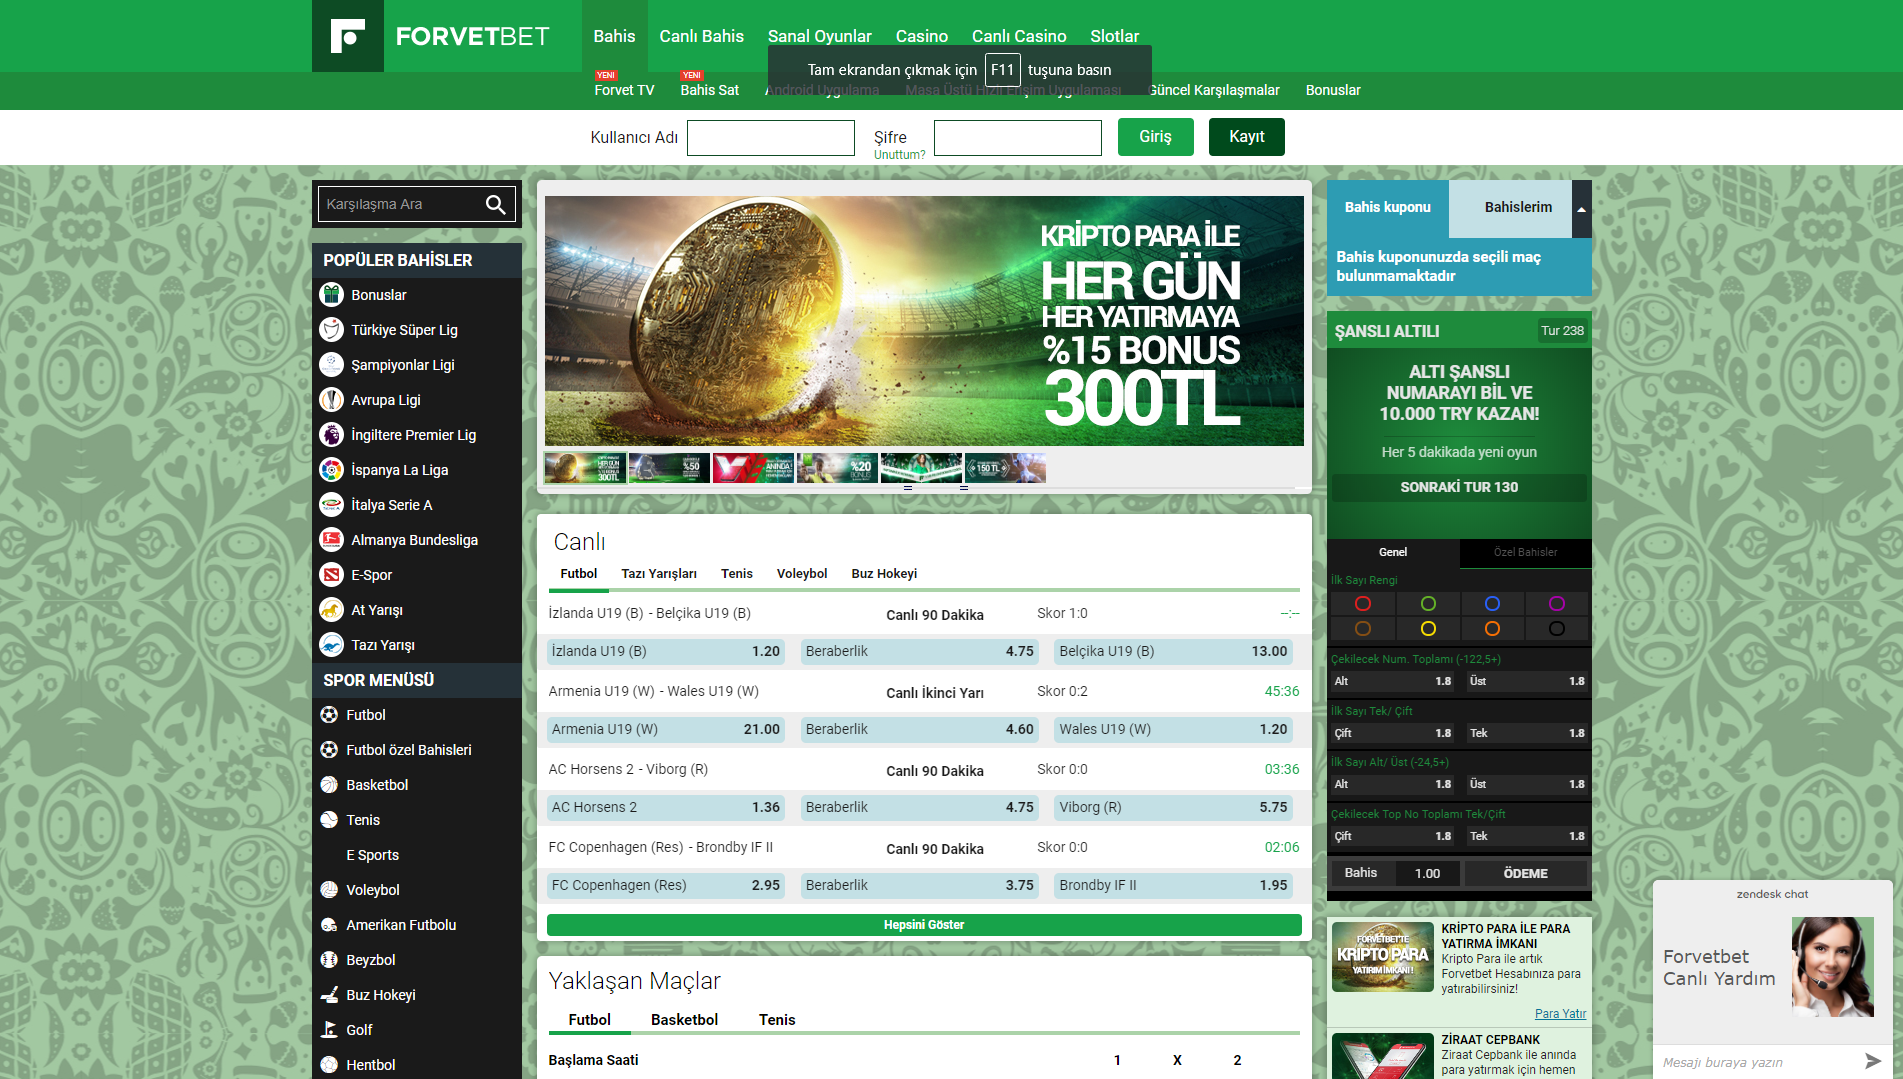Open the At Yarışı horse icon
The height and width of the screenshot is (1079, 1903).
pyautogui.click(x=331, y=610)
